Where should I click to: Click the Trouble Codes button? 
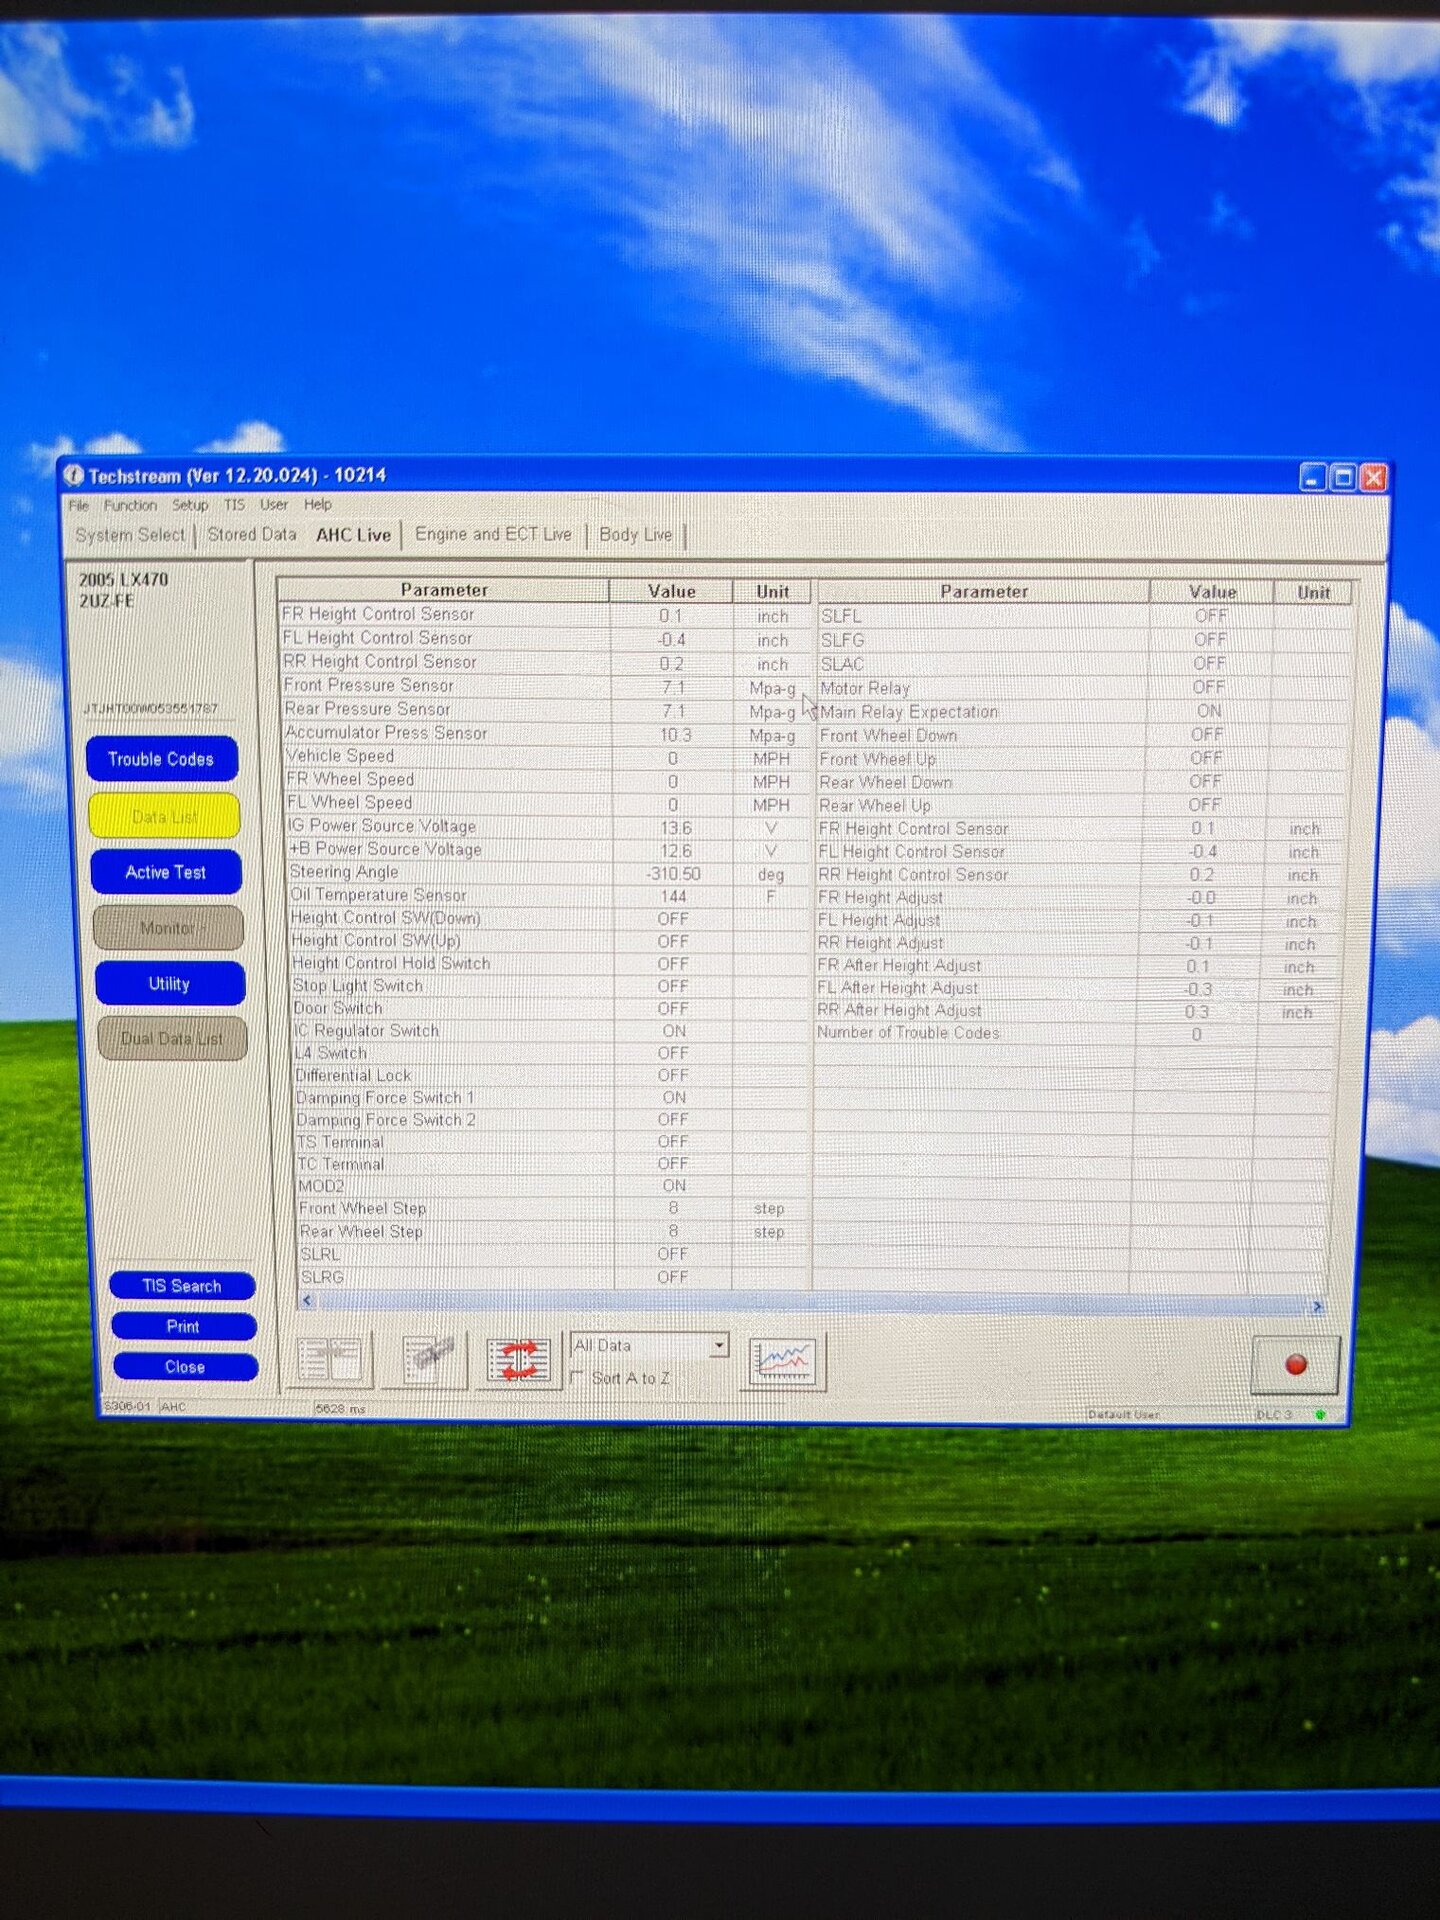tap(162, 759)
